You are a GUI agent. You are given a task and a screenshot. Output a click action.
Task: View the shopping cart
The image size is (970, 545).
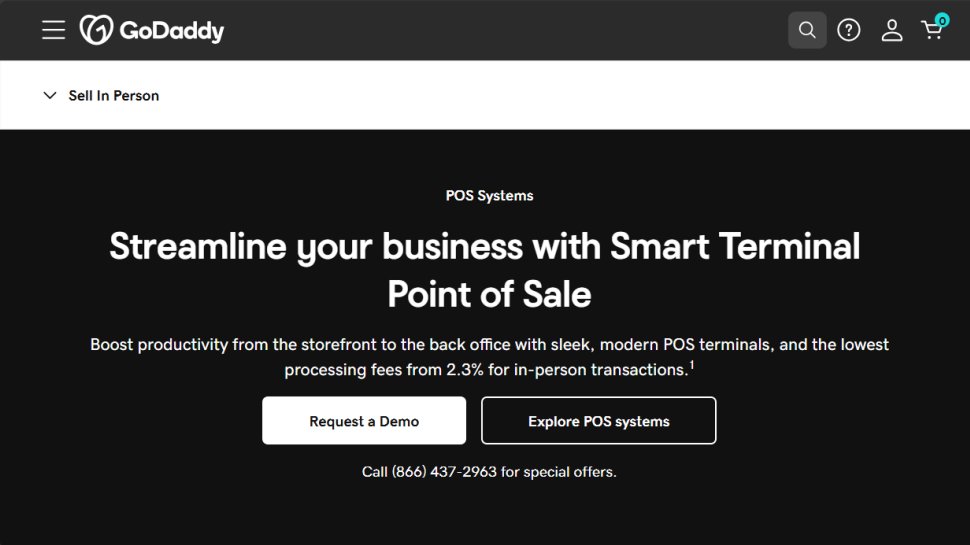(x=934, y=28)
